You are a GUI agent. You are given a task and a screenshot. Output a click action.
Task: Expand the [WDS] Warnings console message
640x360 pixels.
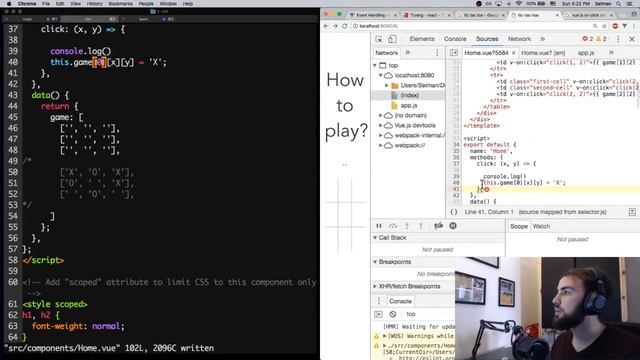pos(384,336)
